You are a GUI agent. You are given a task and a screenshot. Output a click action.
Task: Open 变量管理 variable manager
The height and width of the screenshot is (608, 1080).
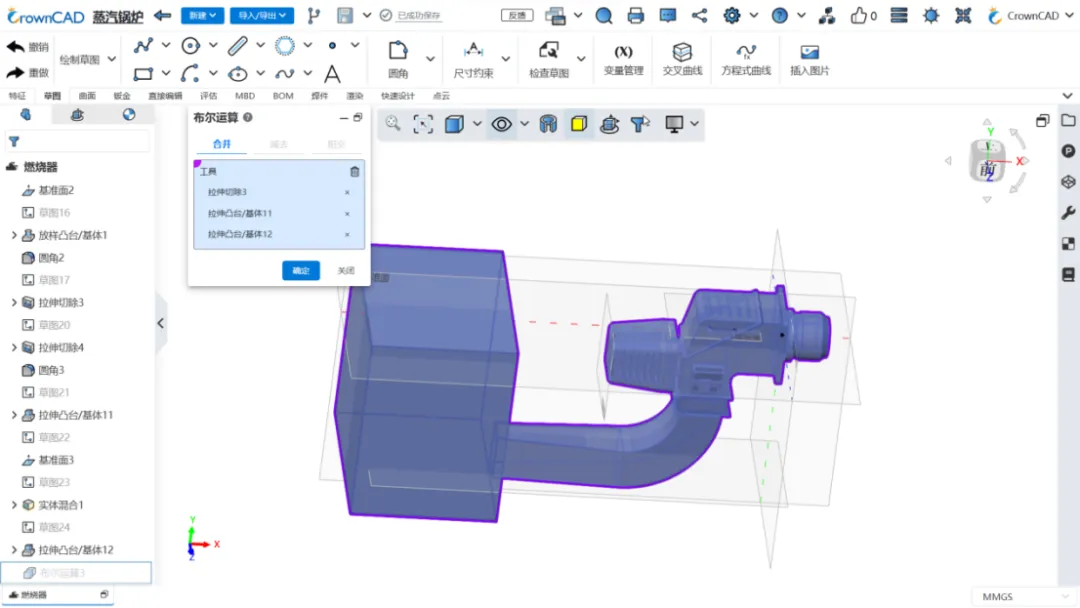623,59
